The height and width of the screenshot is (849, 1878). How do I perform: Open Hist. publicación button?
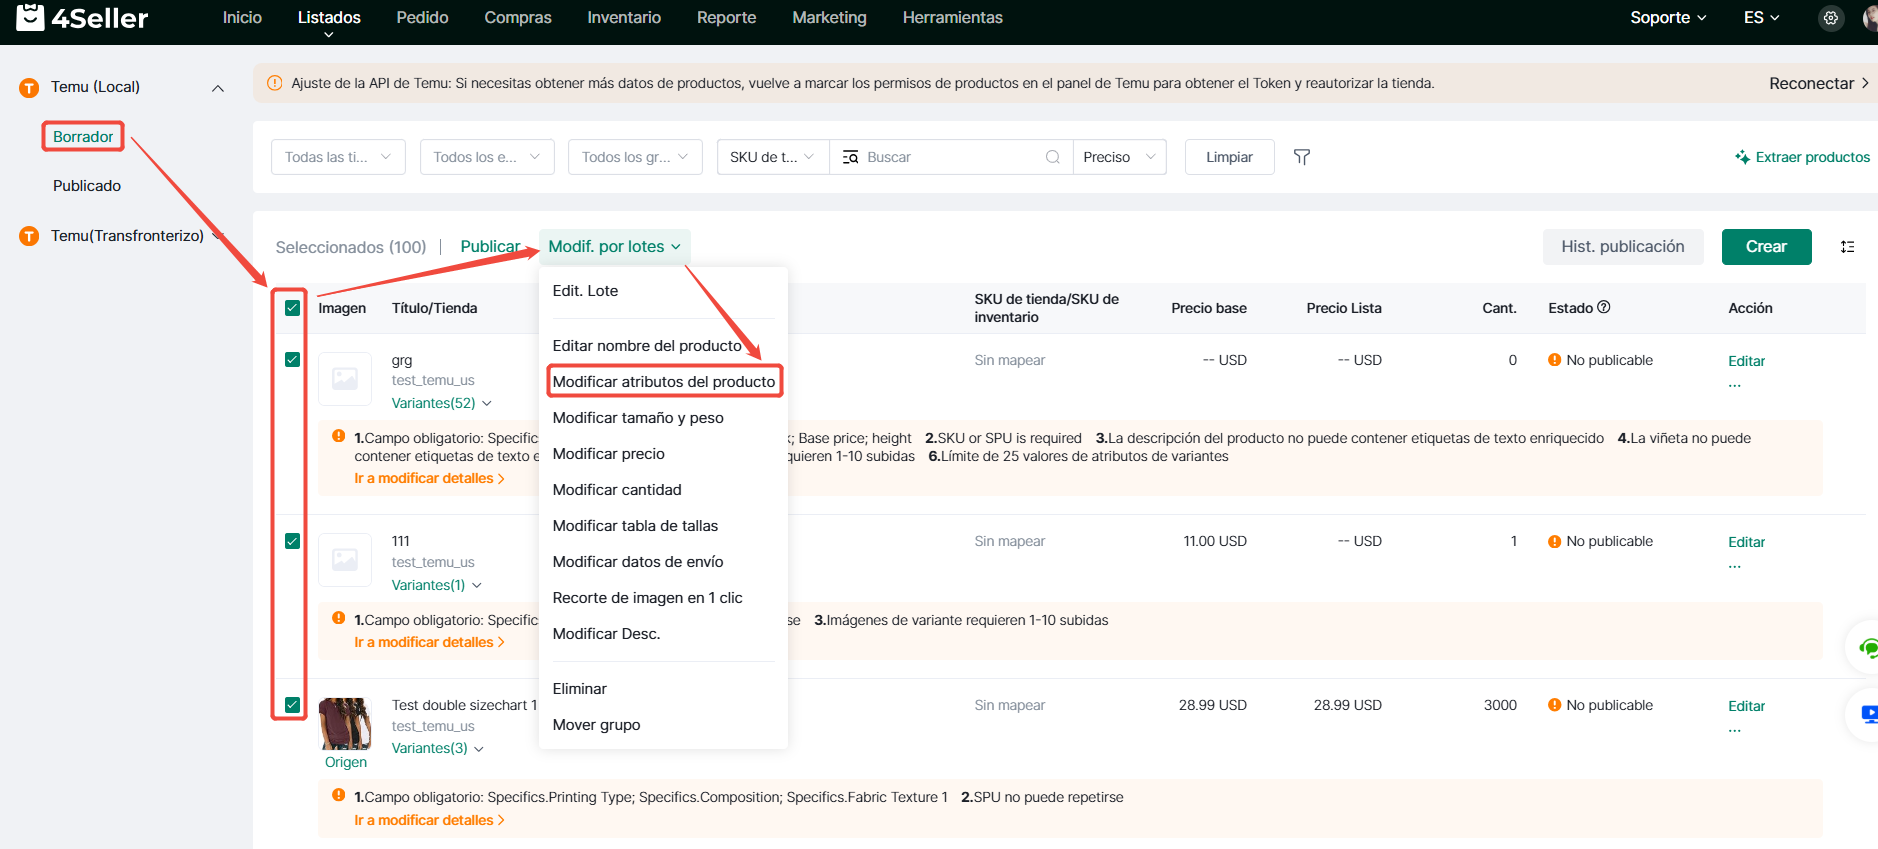pyautogui.click(x=1623, y=247)
